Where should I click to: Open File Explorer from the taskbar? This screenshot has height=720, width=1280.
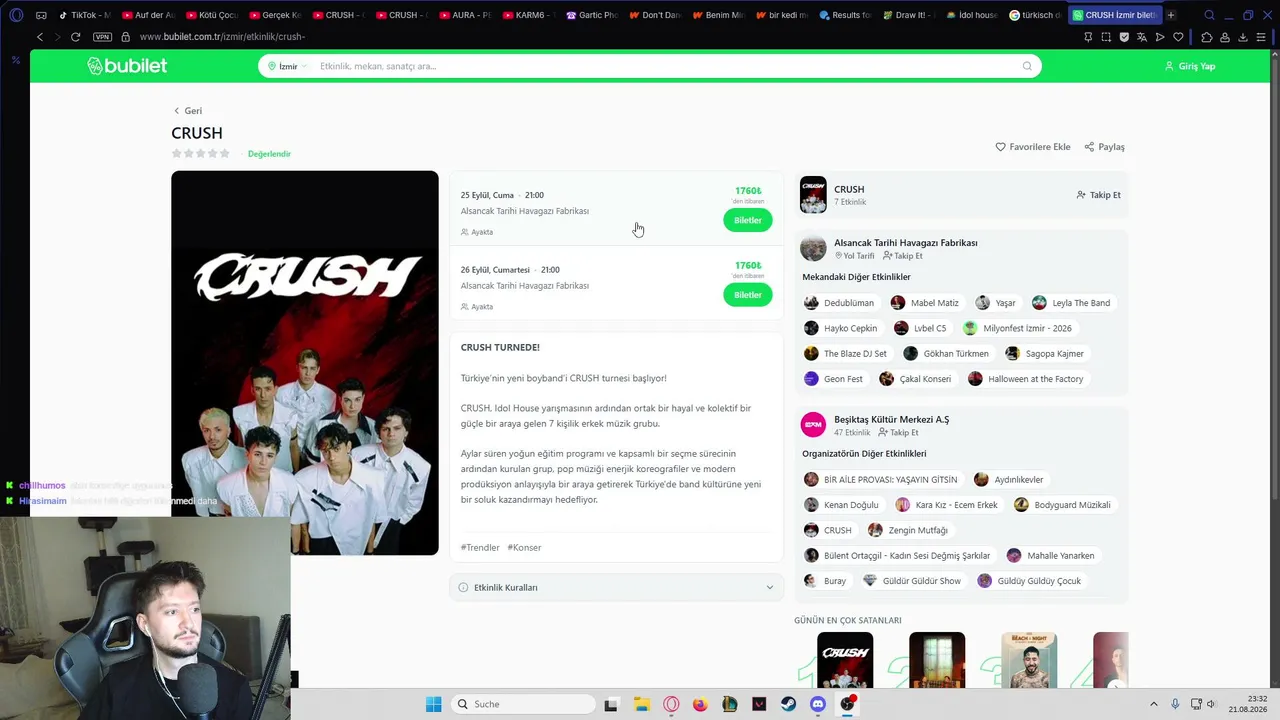tap(641, 704)
